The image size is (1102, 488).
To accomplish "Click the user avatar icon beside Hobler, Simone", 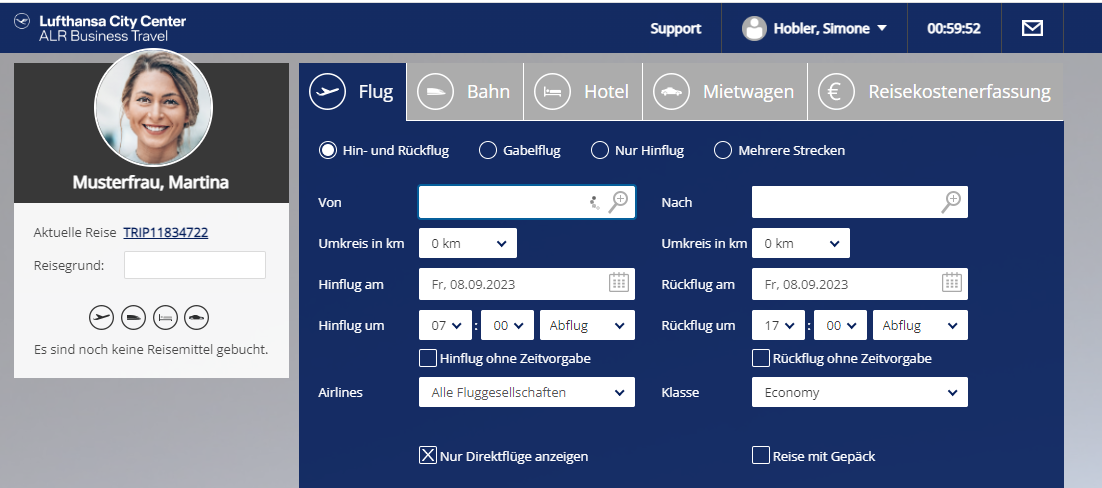I will pos(754,28).
